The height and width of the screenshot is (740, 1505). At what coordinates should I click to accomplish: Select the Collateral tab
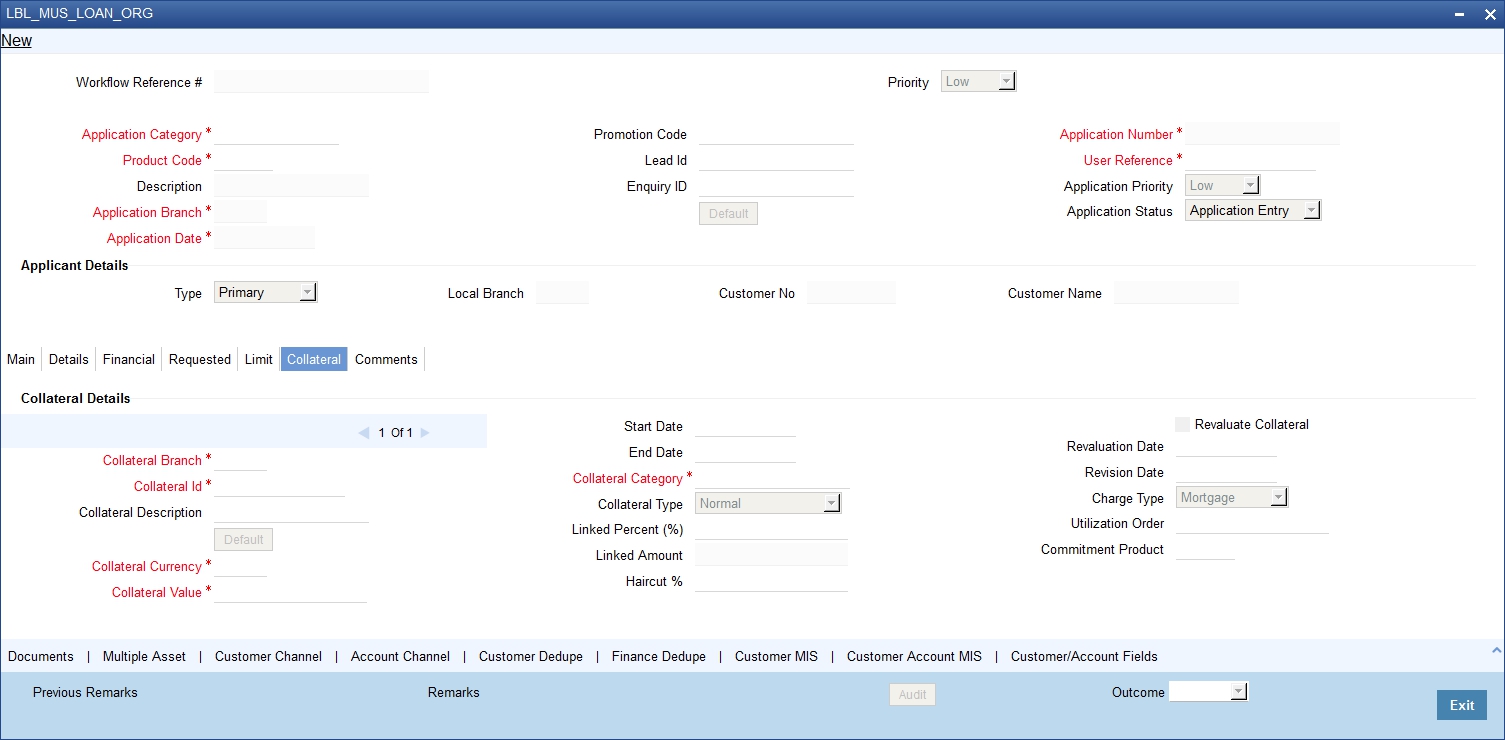pos(314,359)
